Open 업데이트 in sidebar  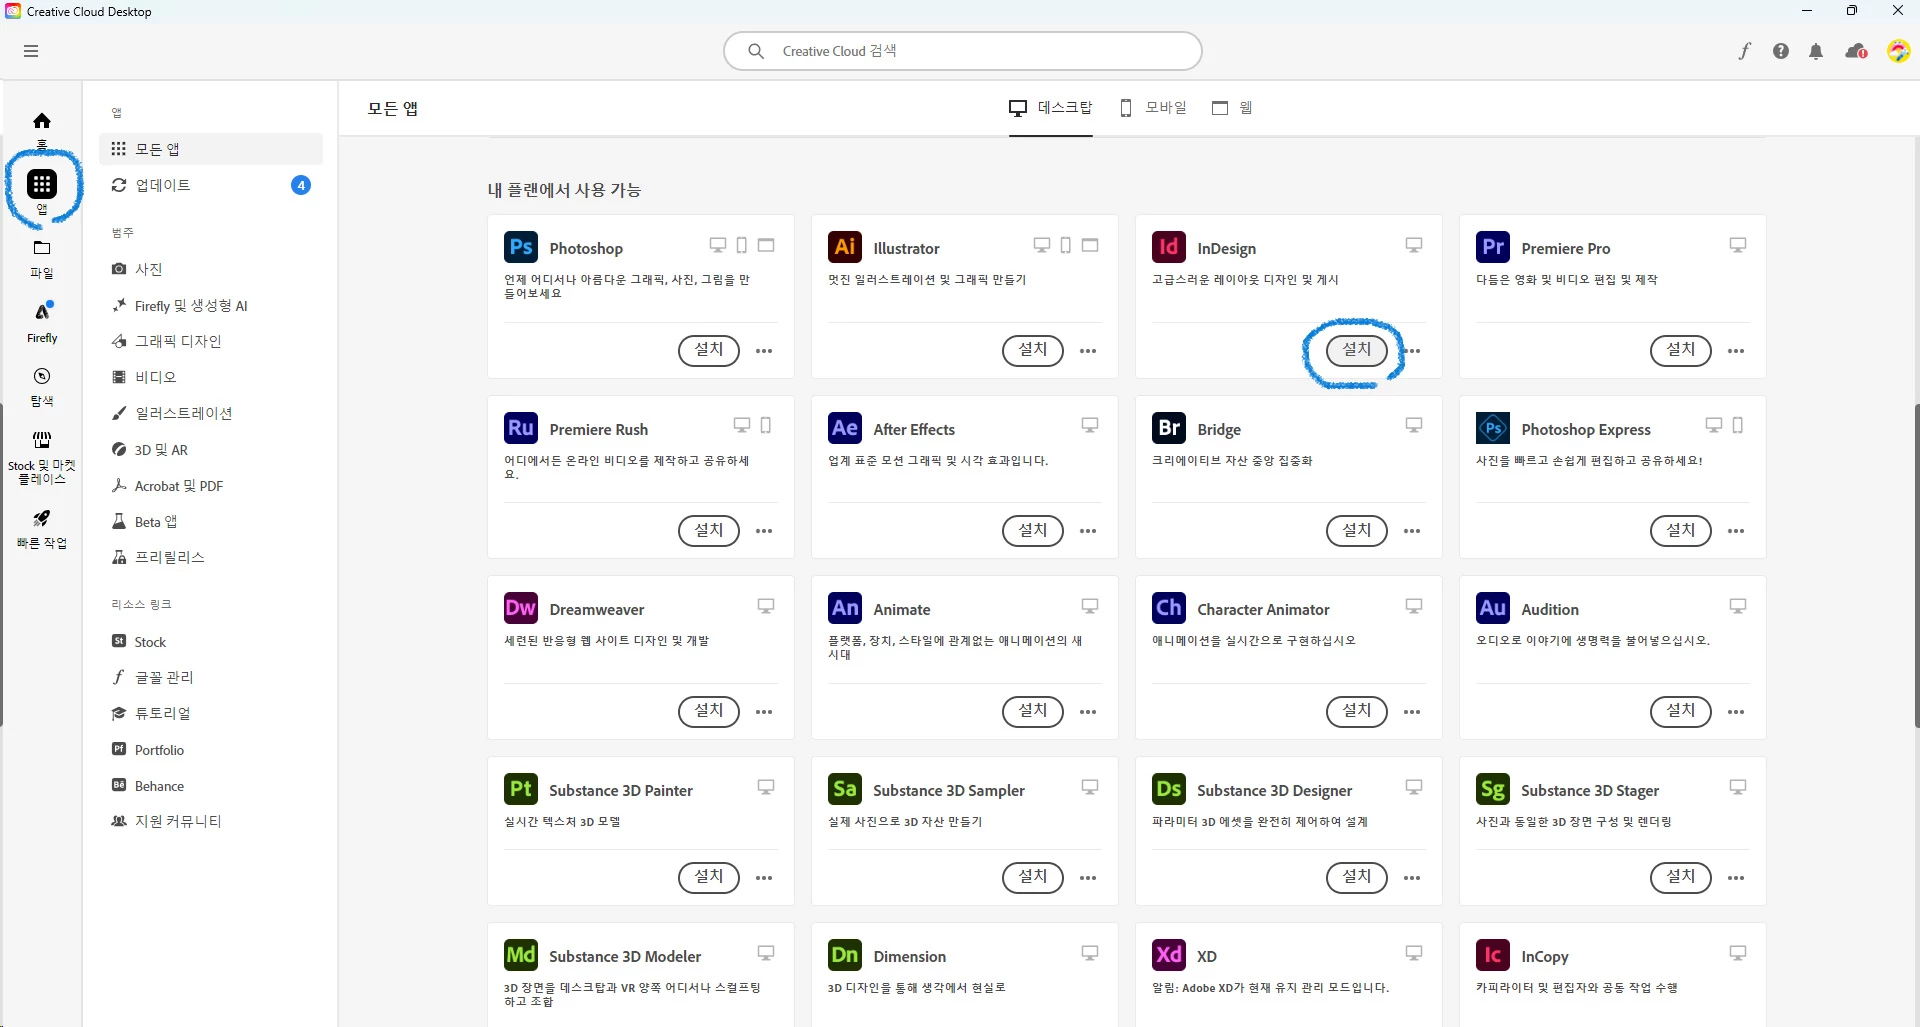pyautogui.click(x=211, y=185)
